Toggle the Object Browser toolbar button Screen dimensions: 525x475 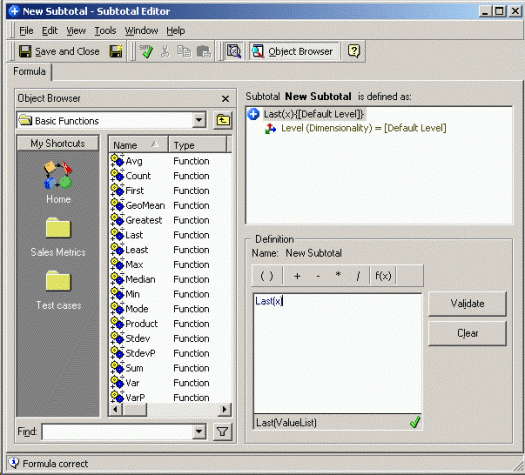point(294,51)
